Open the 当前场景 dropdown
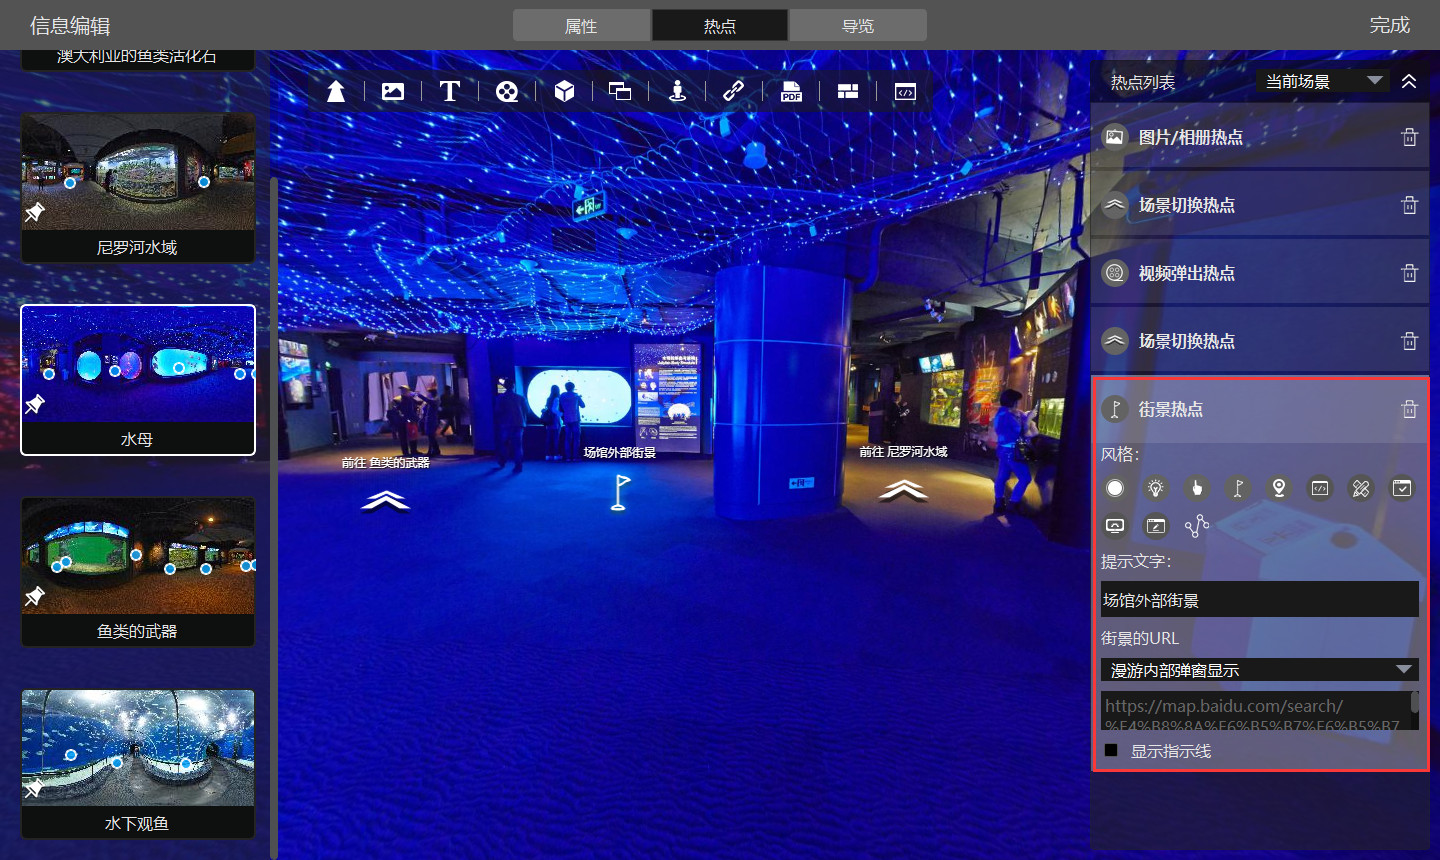 click(1322, 81)
